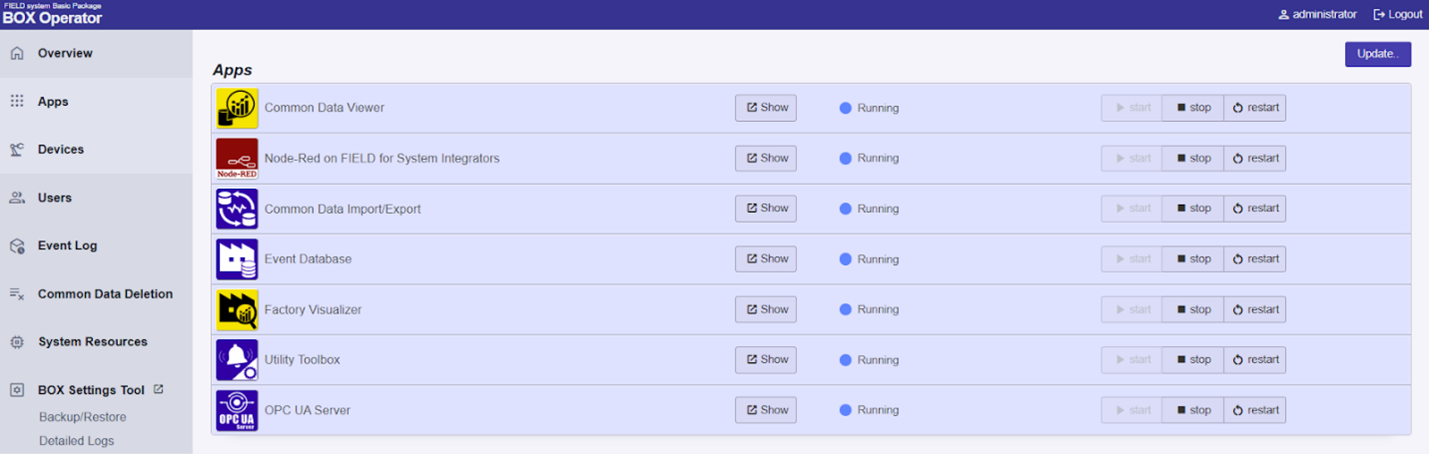Click the Update.. button
1429x454 pixels.
click(1378, 54)
